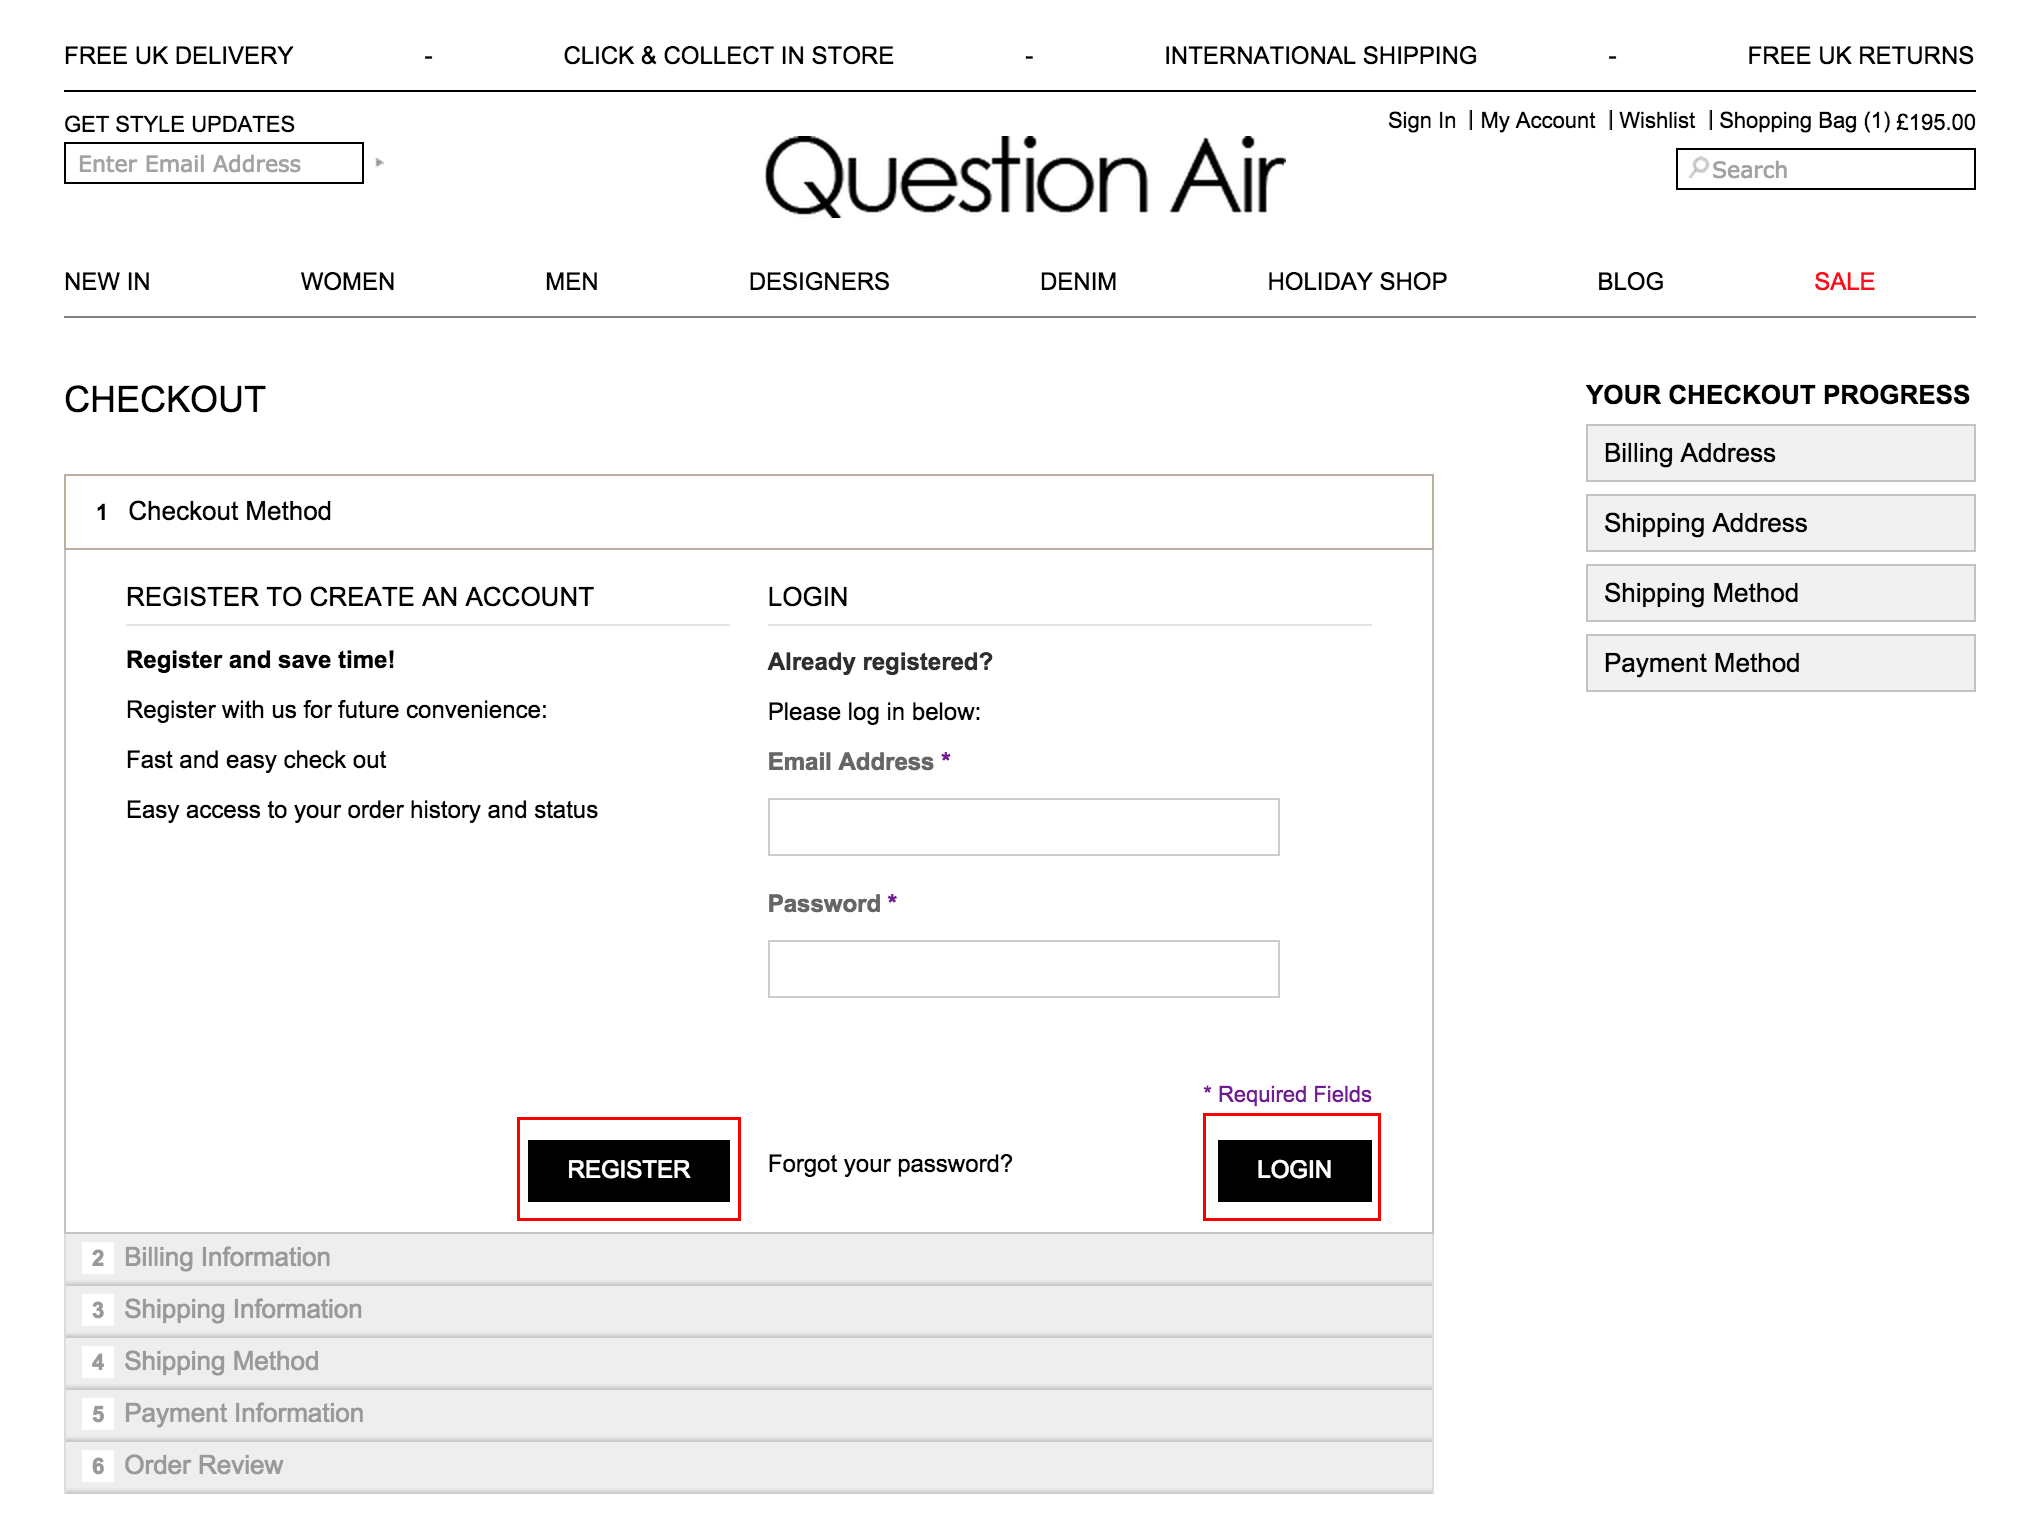The height and width of the screenshot is (1532, 2040).
Task: Click the newsletter email submit arrow icon
Action: [379, 162]
